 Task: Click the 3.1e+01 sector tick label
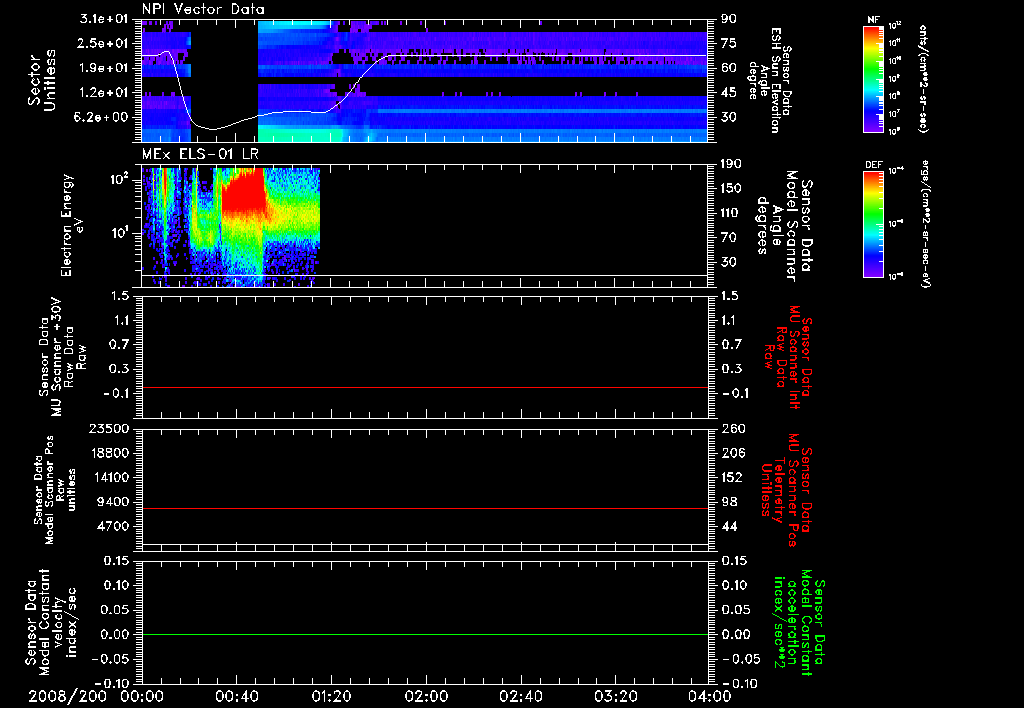103,19
